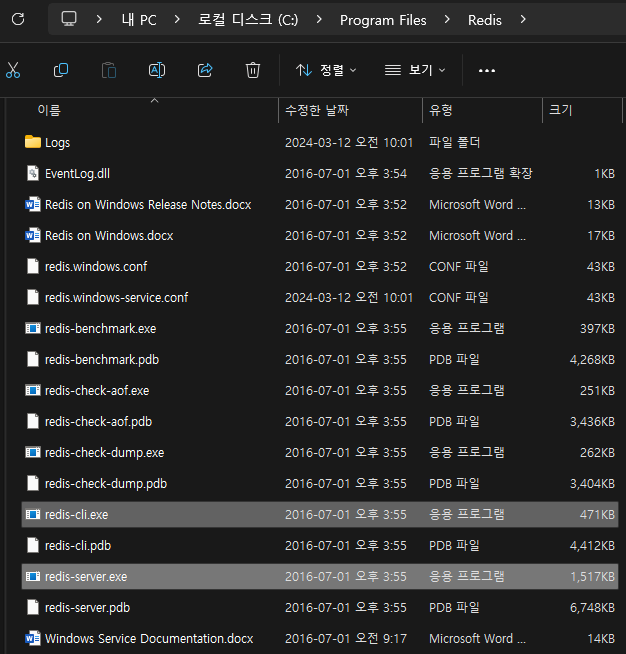The width and height of the screenshot is (626, 654).
Task: Expand the chevron after Program Files
Action: tap(447, 19)
